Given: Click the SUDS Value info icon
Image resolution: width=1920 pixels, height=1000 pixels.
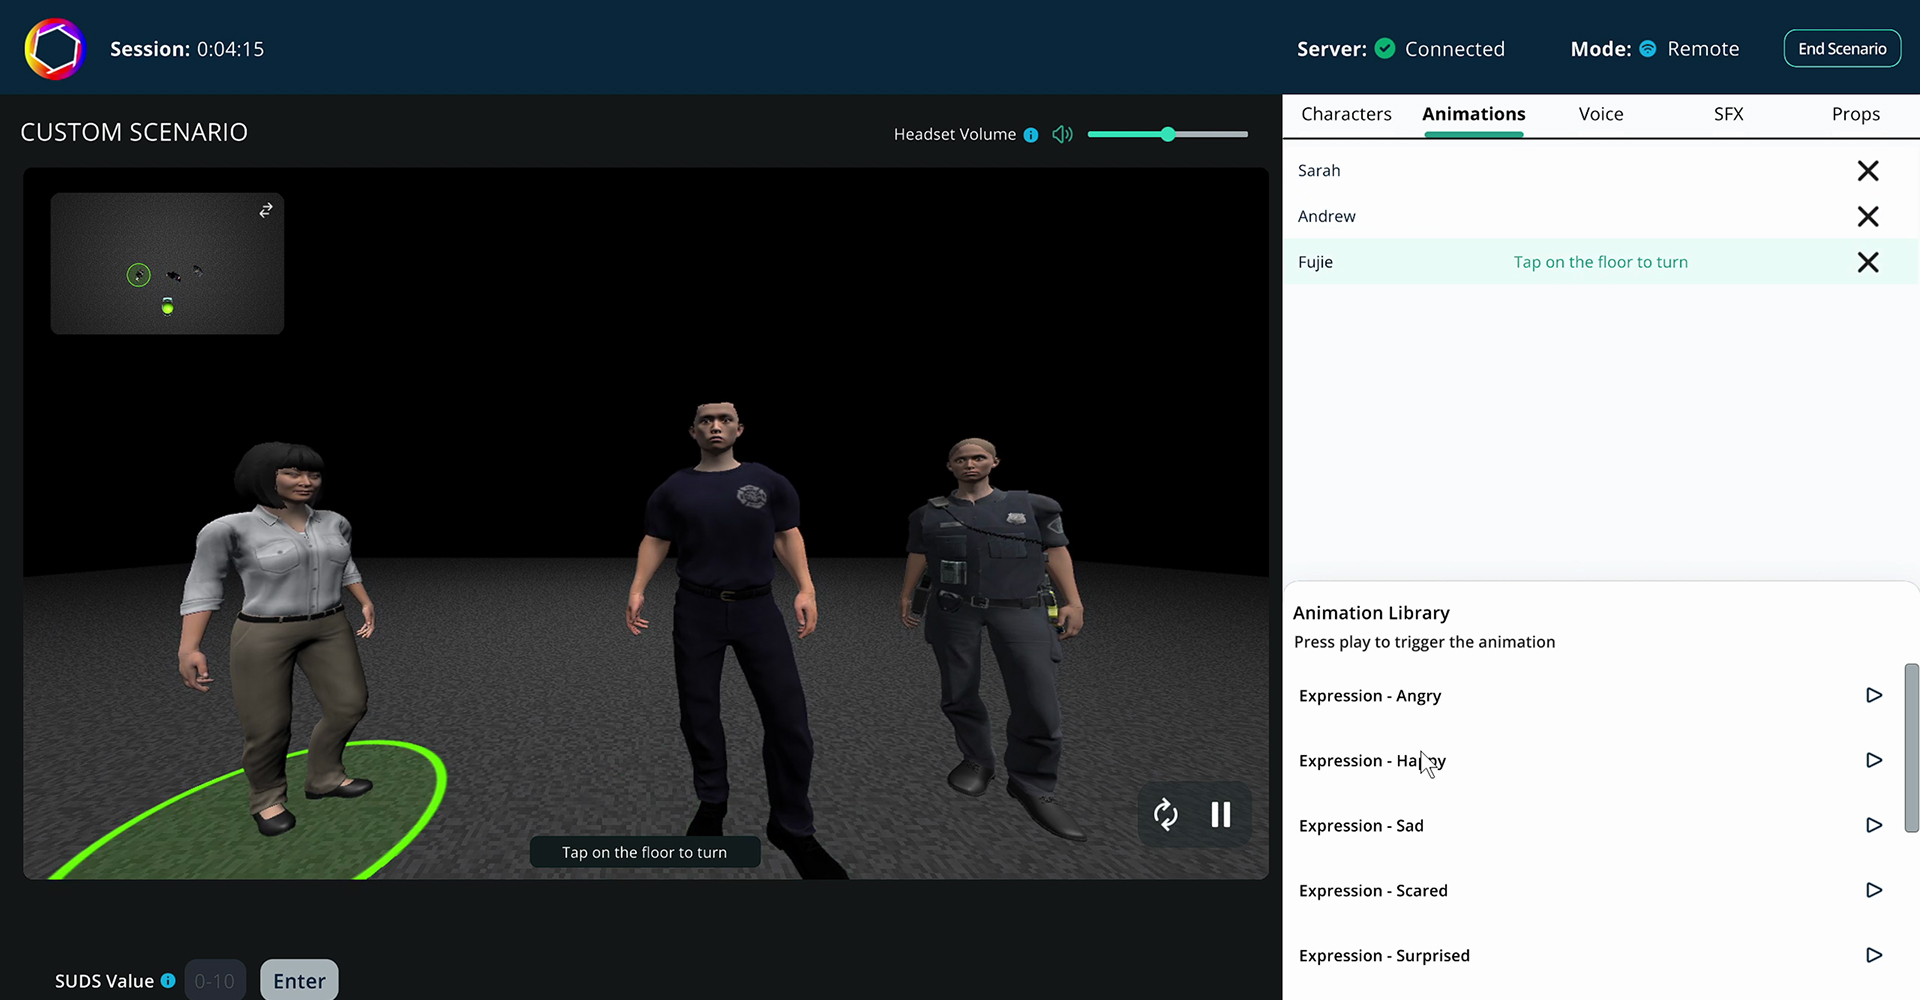Looking at the screenshot, I should [168, 981].
